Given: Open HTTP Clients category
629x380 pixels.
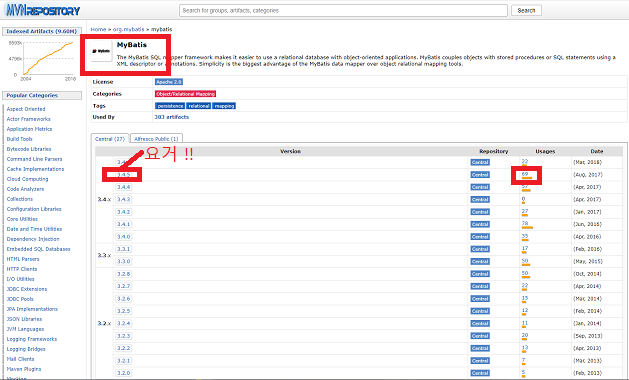Looking at the screenshot, I should [22, 269].
